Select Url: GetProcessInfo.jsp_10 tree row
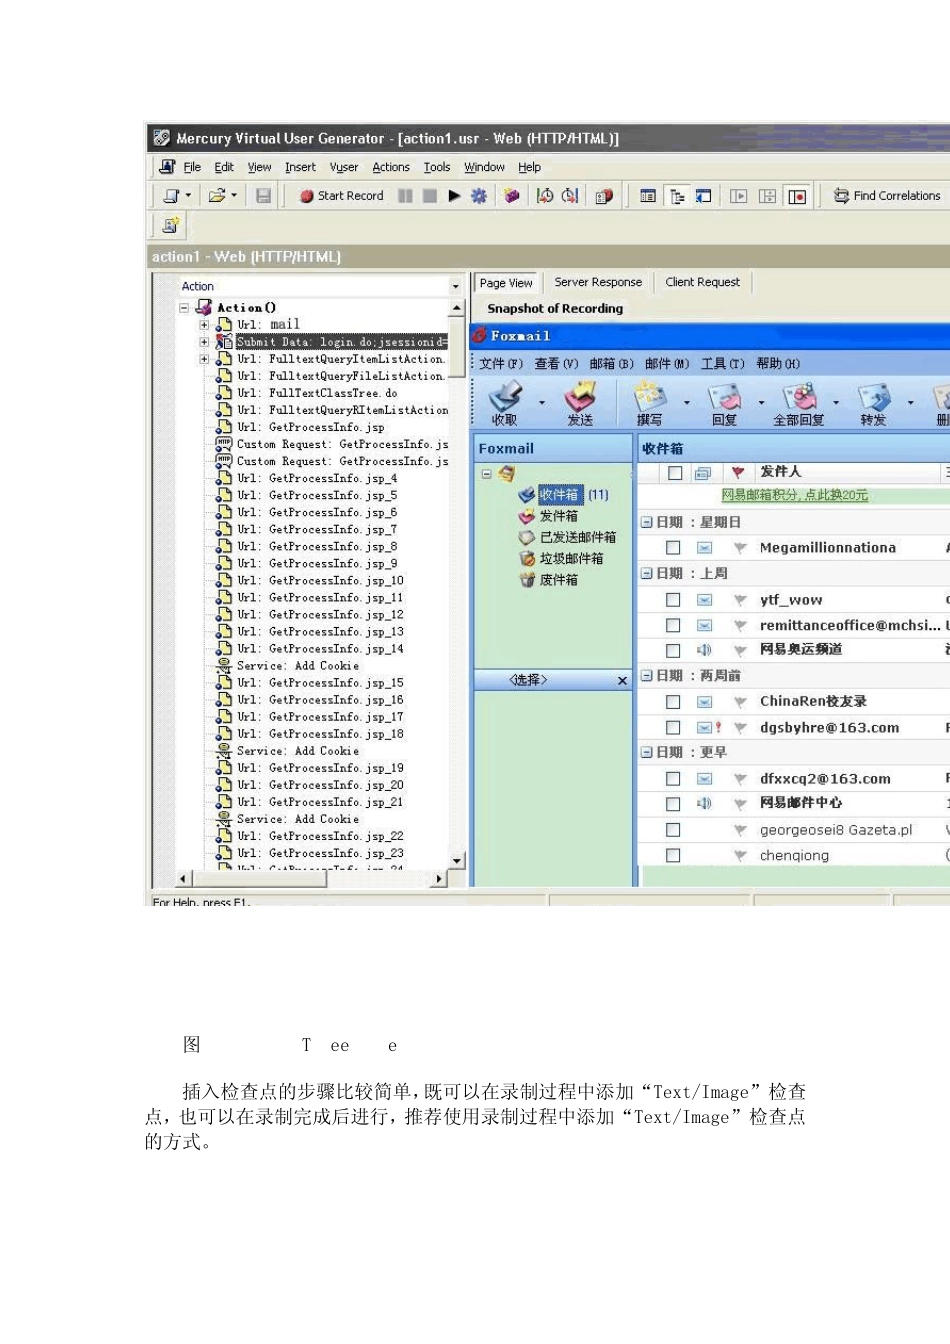This screenshot has height=1344, width=950. pos(320,580)
